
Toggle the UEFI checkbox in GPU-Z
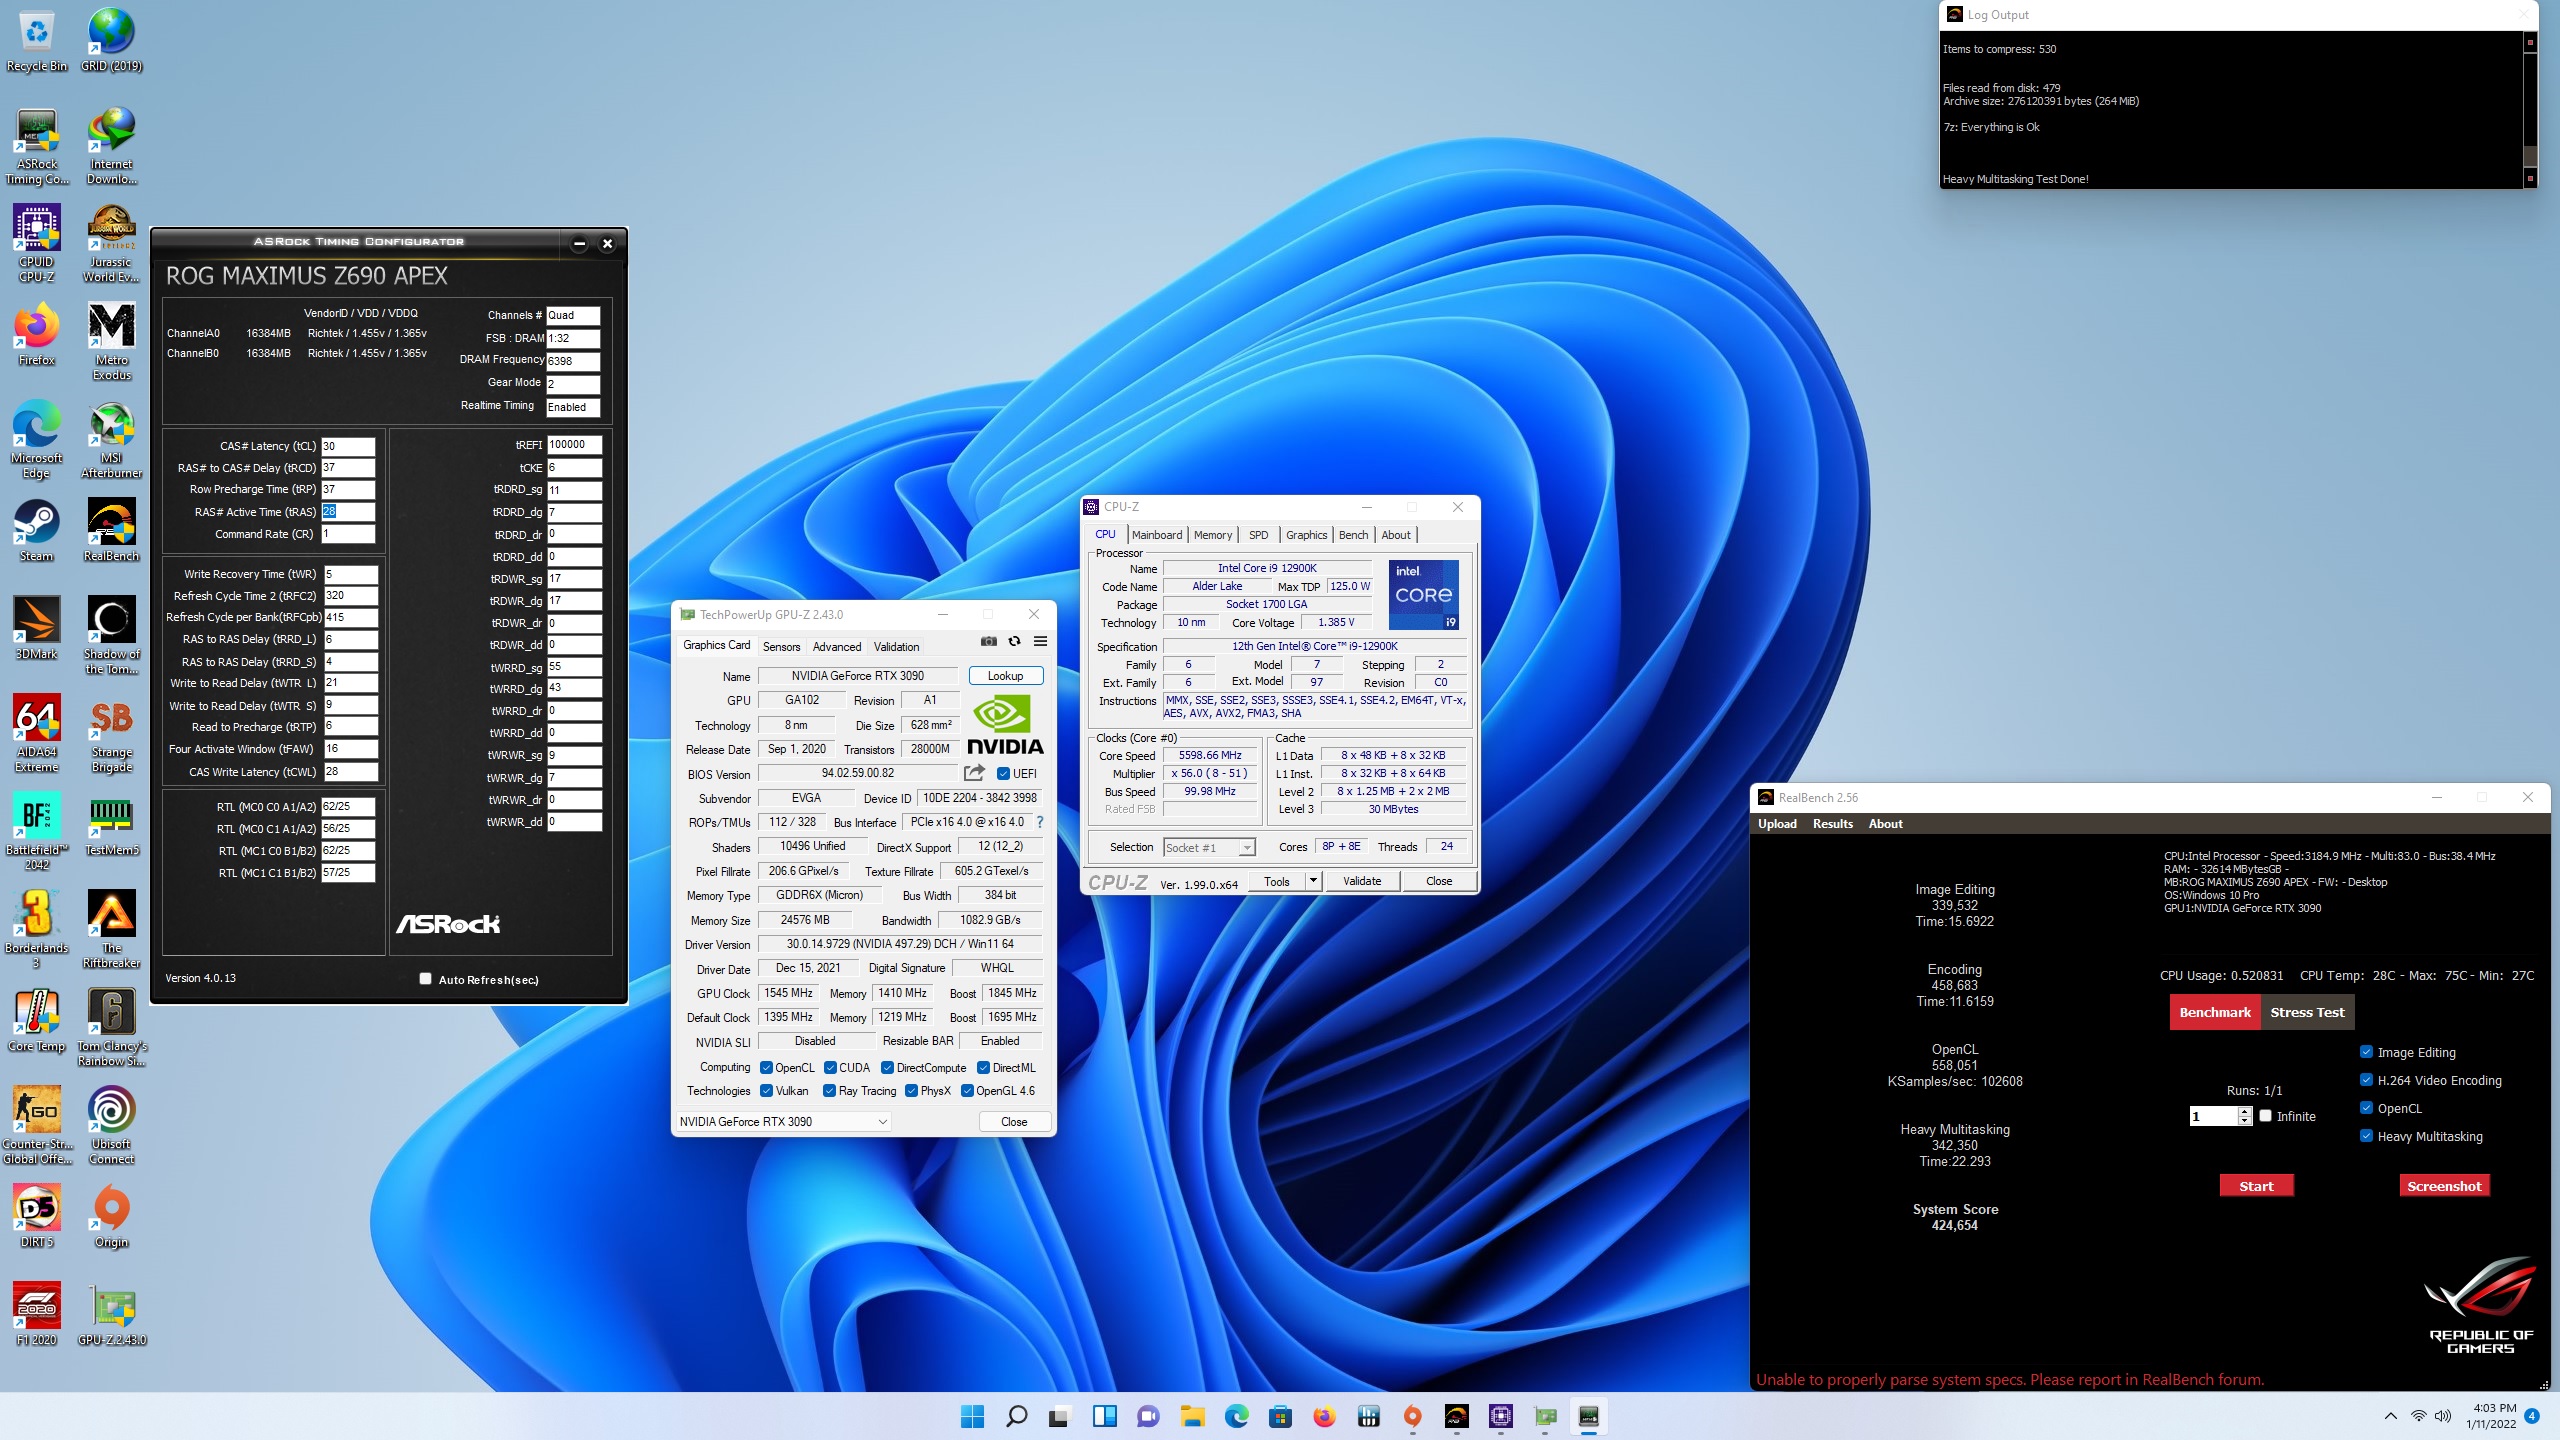(x=1003, y=773)
